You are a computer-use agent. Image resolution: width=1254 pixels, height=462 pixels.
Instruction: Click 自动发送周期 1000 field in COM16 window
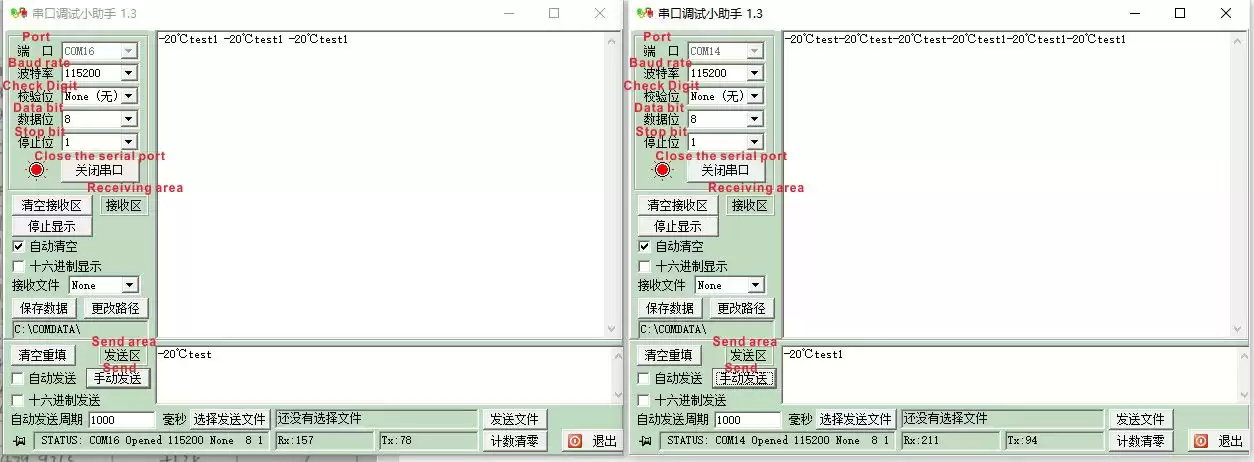[122, 420]
